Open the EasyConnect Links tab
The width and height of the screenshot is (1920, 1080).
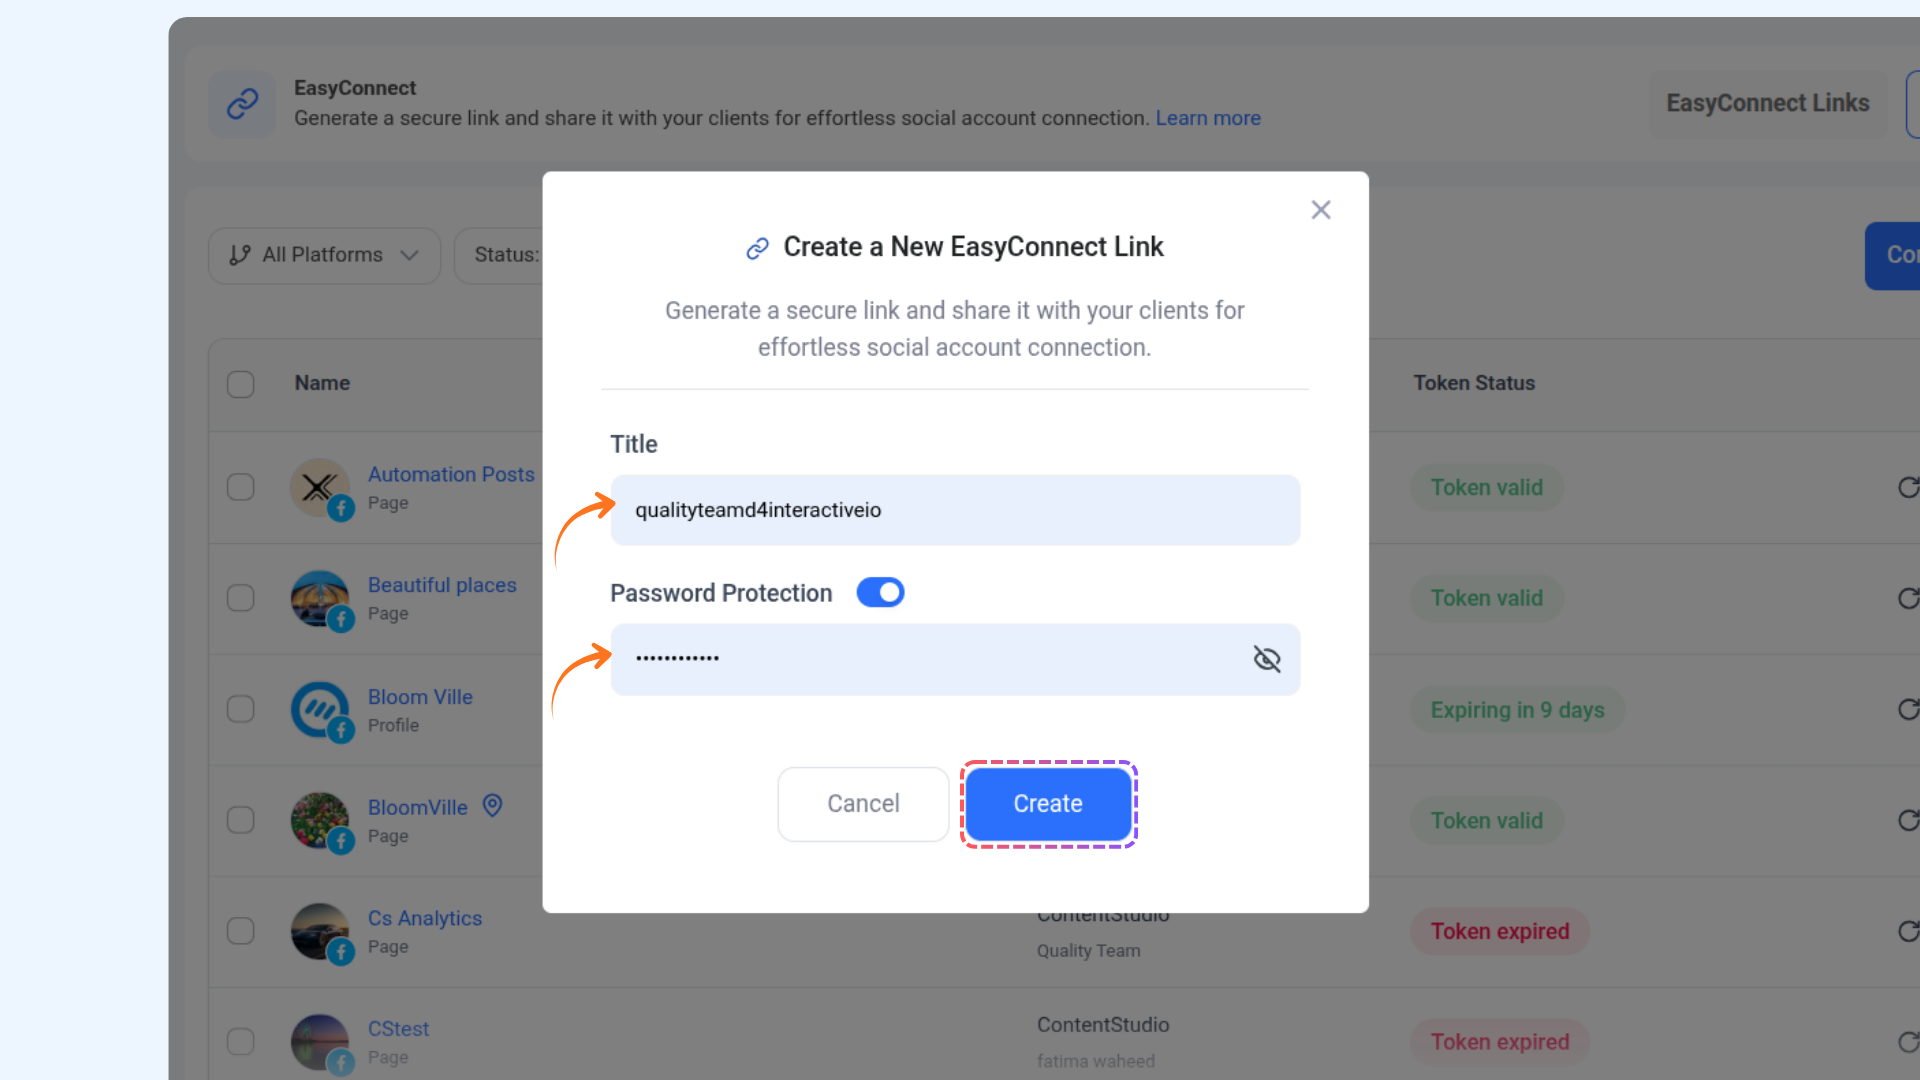1767,103
